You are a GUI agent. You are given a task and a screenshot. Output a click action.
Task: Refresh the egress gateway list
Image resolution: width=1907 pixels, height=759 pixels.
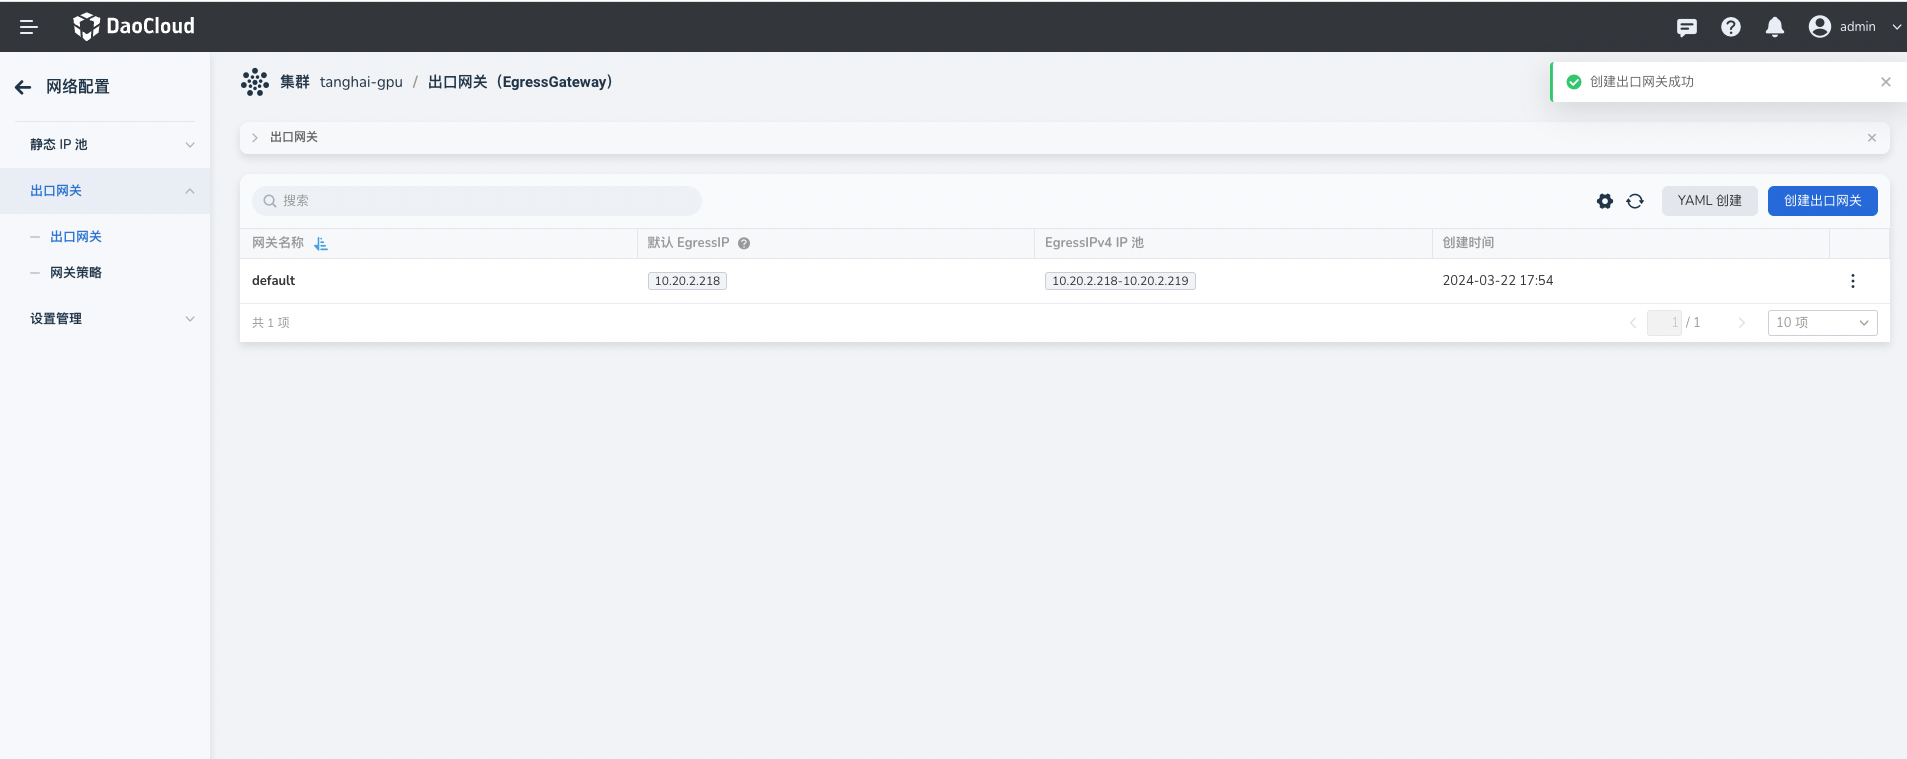point(1635,201)
